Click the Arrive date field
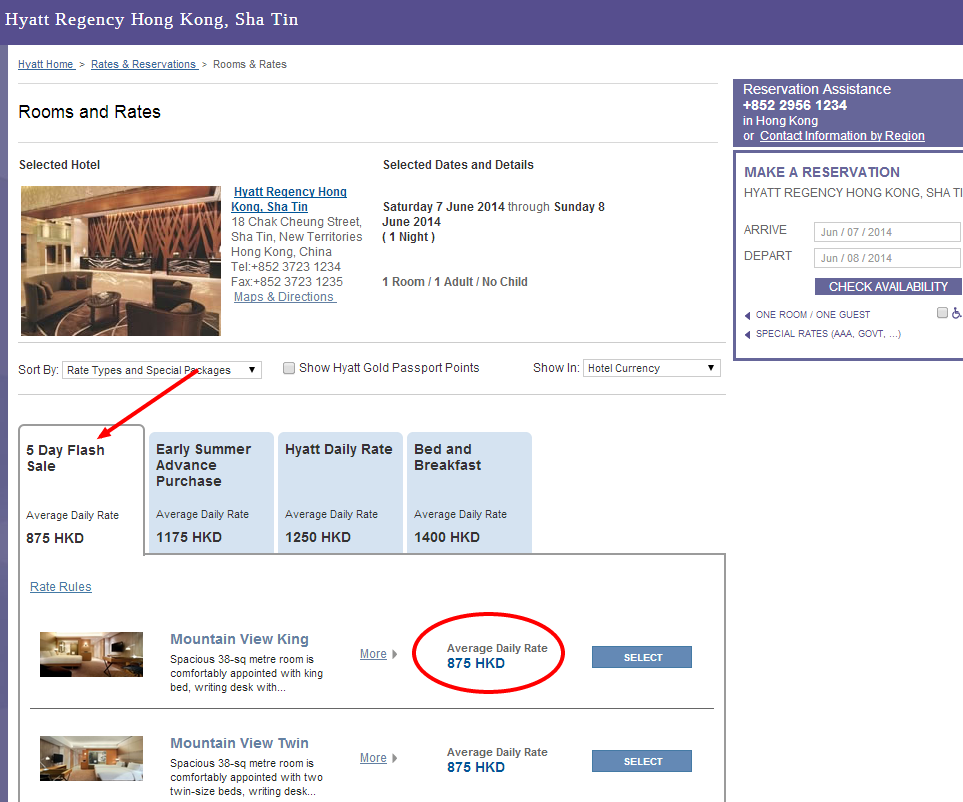 coord(887,232)
